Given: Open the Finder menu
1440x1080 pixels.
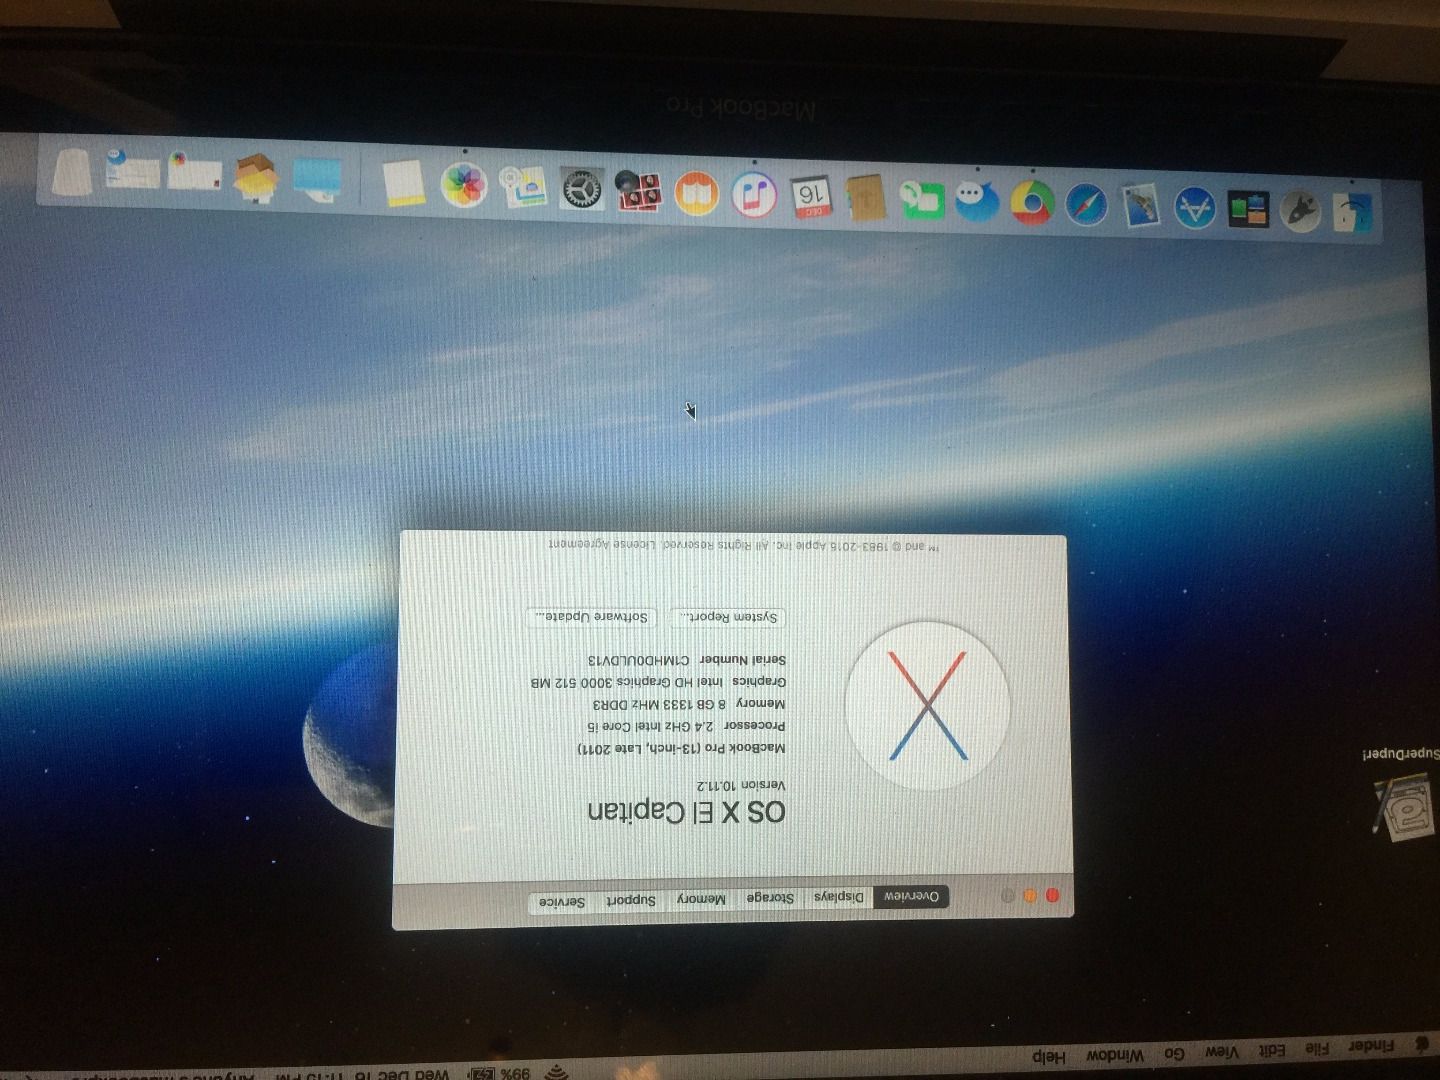Looking at the screenshot, I should click(x=1371, y=1045).
